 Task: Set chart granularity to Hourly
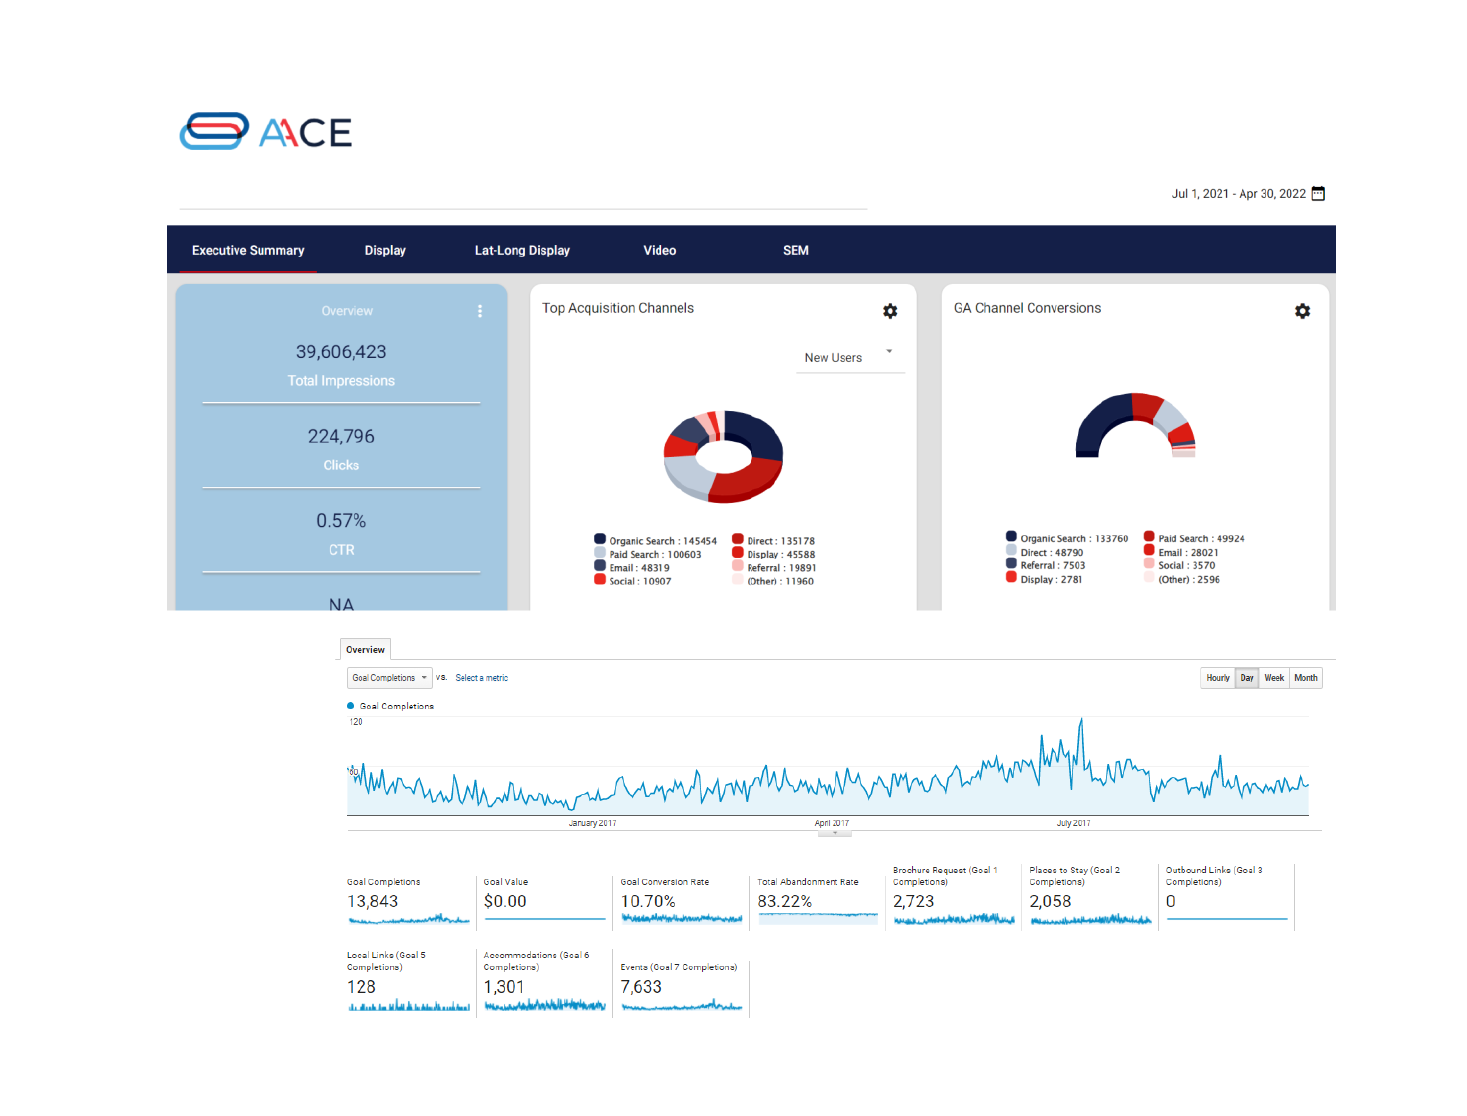1218,678
